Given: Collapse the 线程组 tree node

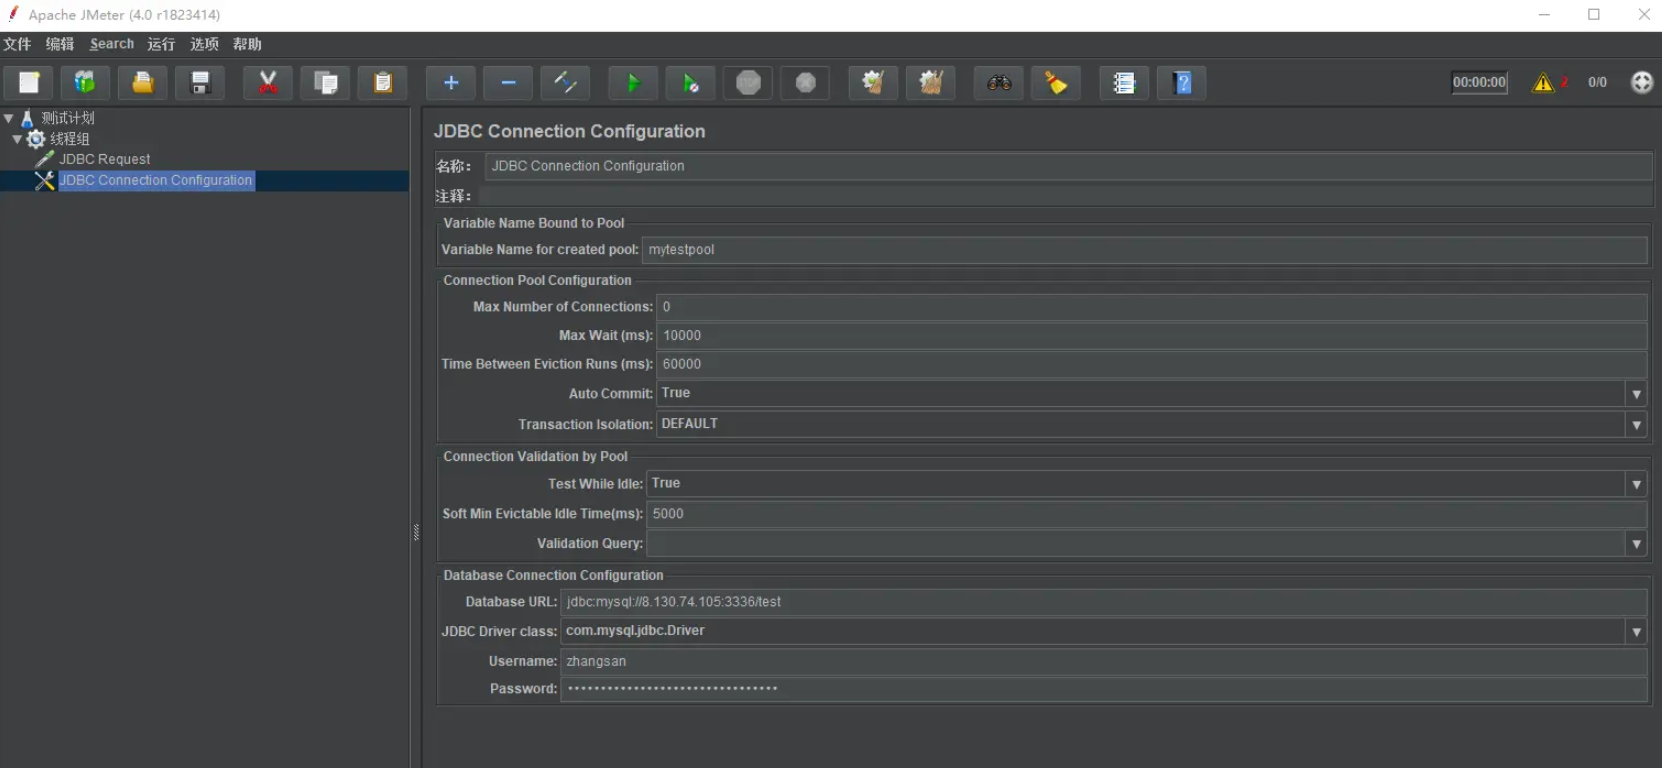Looking at the screenshot, I should pyautogui.click(x=17, y=139).
